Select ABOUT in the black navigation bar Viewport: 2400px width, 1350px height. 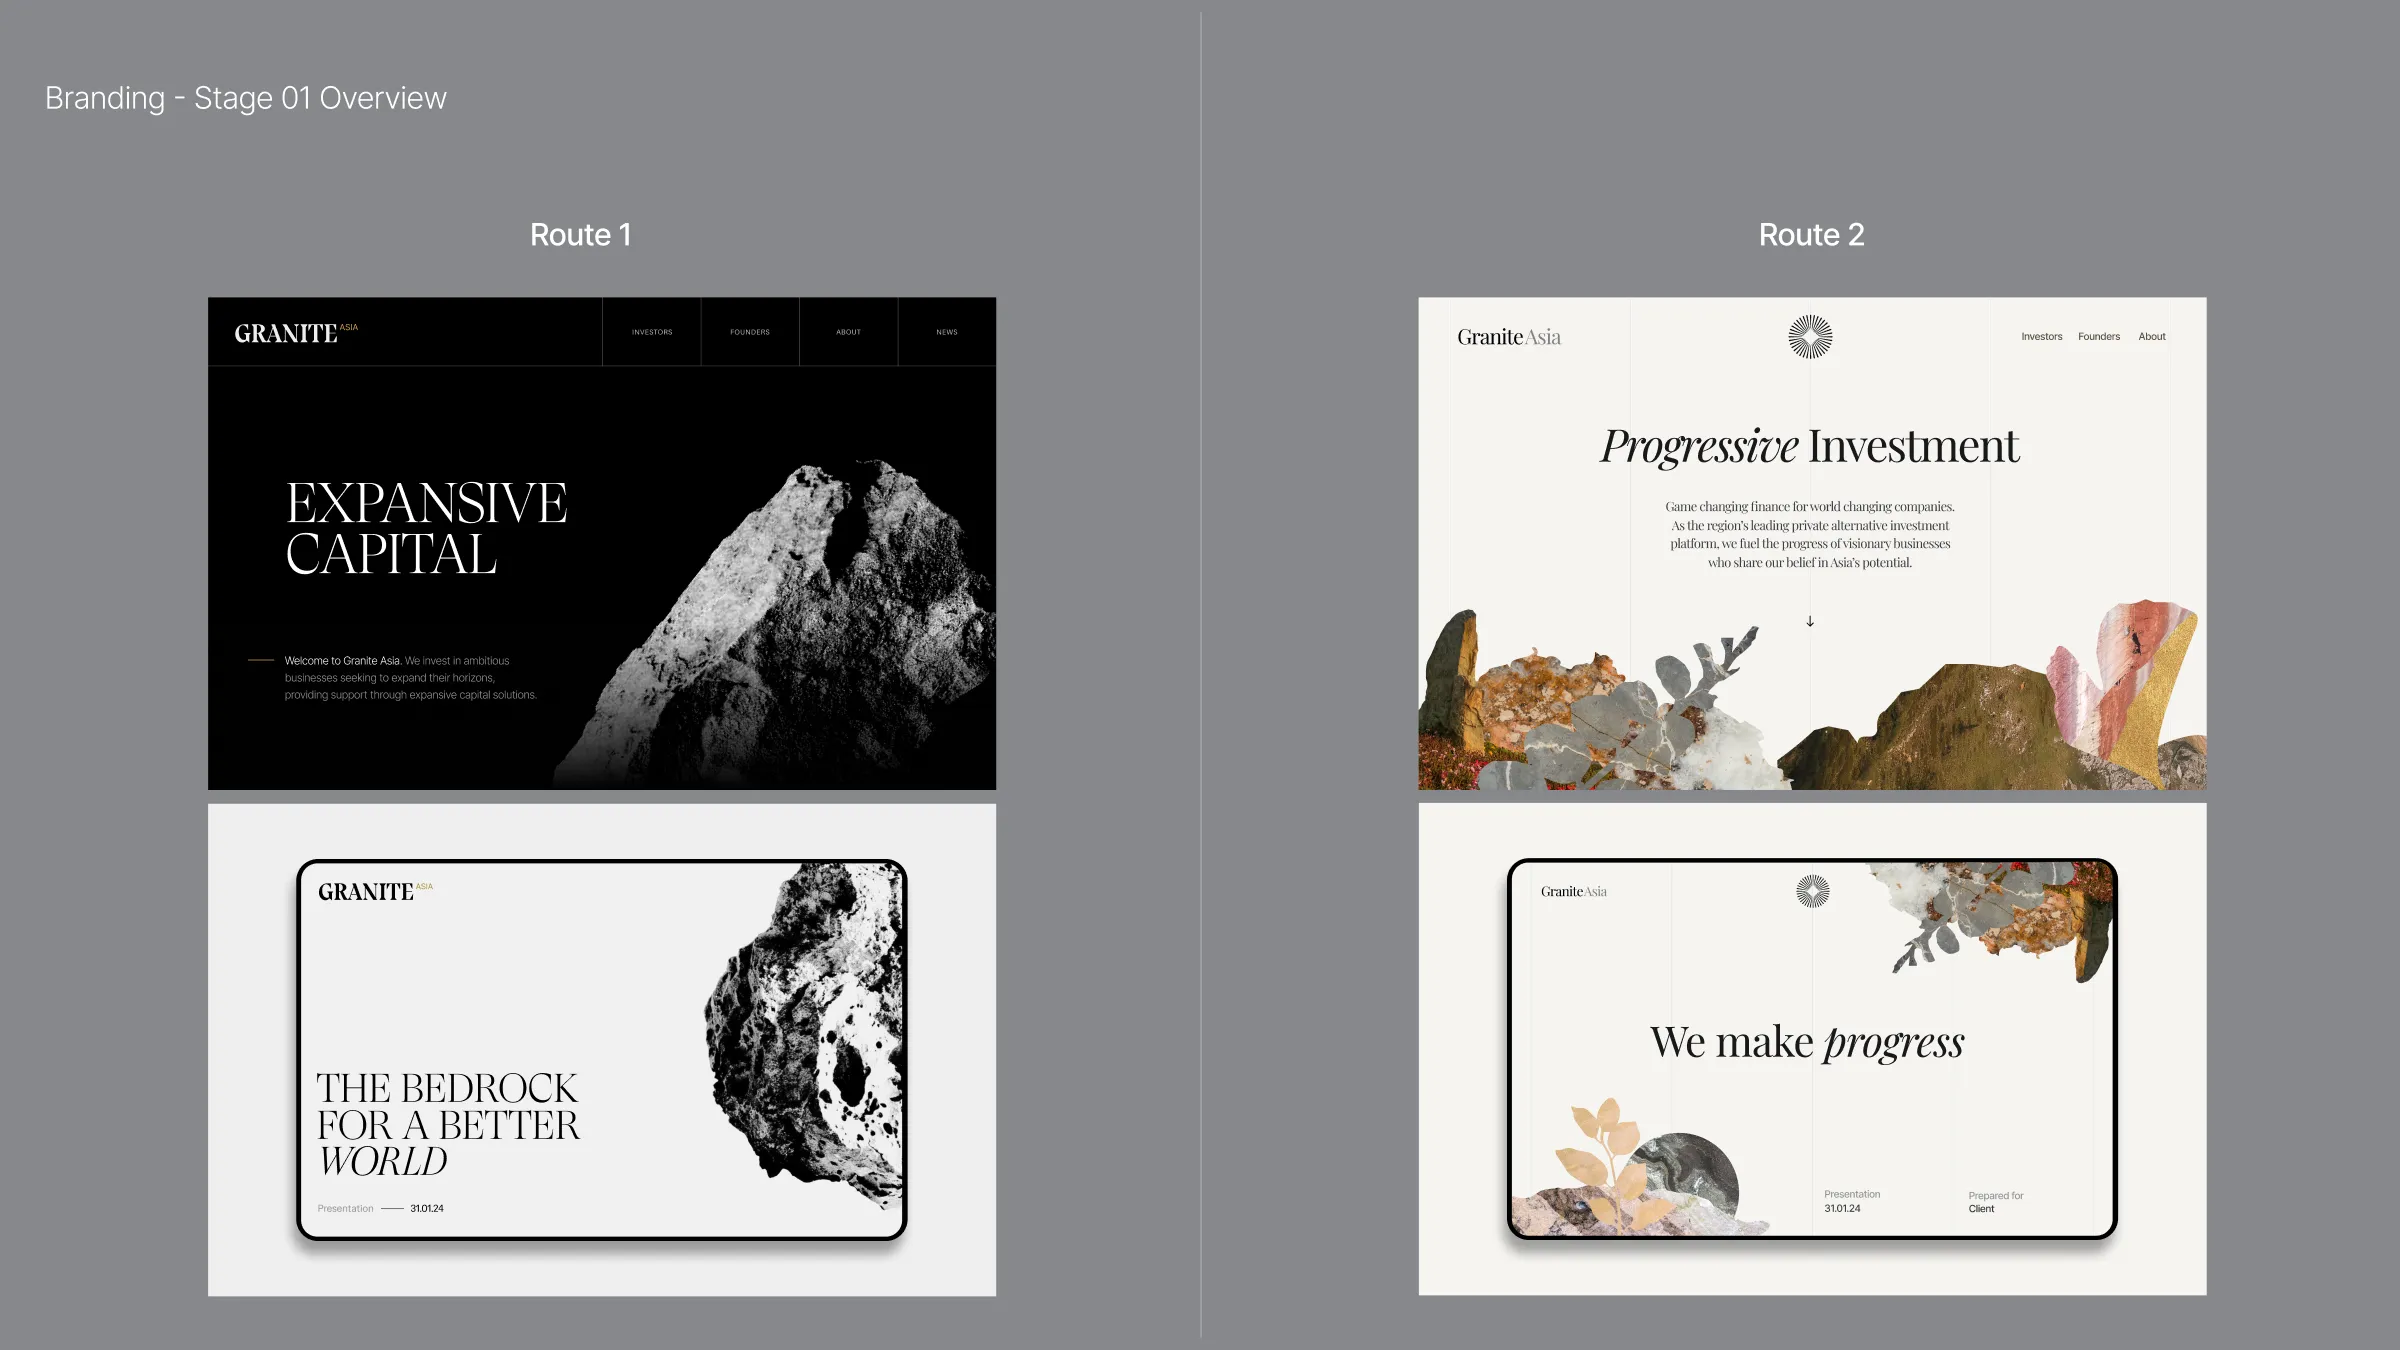click(848, 332)
